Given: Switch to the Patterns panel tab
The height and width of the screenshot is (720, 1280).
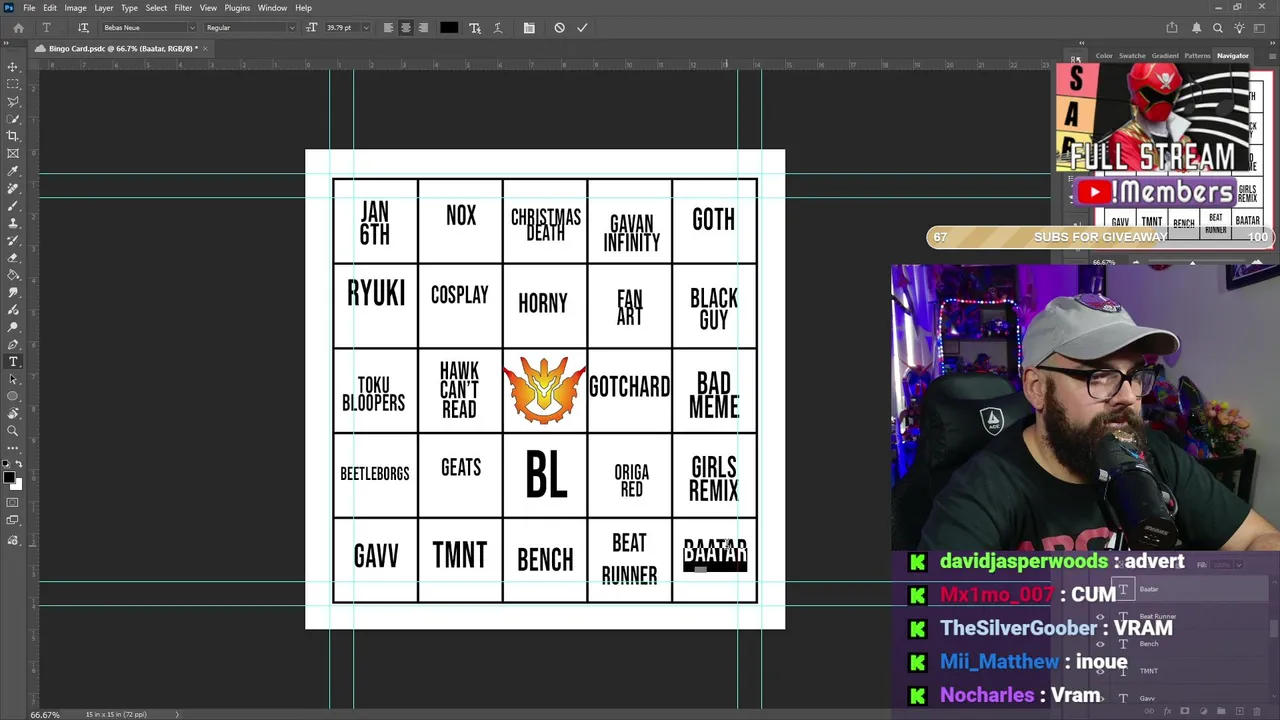Looking at the screenshot, I should click(1197, 56).
